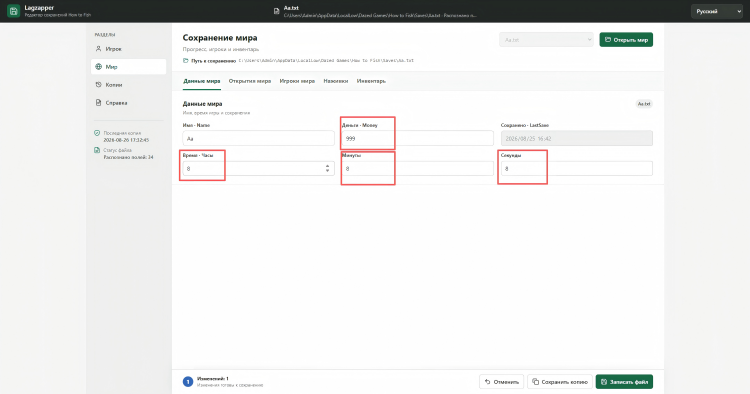The height and width of the screenshot is (394, 750).
Task: Click the hours field stepper arrows
Action: pyautogui.click(x=327, y=168)
